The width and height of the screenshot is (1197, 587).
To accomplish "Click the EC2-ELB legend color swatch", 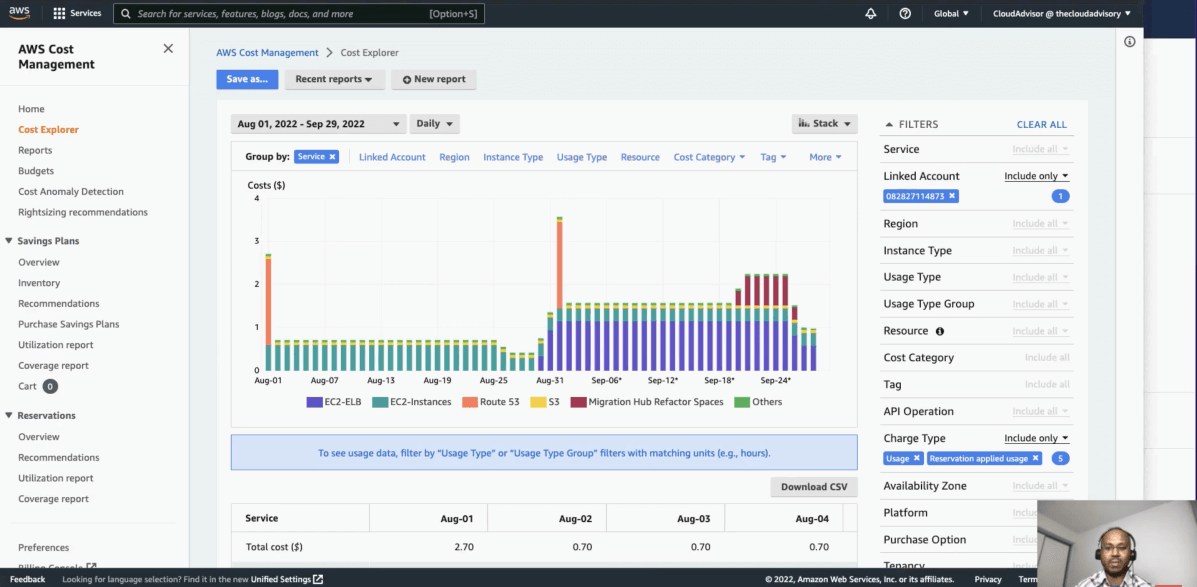I will (x=314, y=402).
